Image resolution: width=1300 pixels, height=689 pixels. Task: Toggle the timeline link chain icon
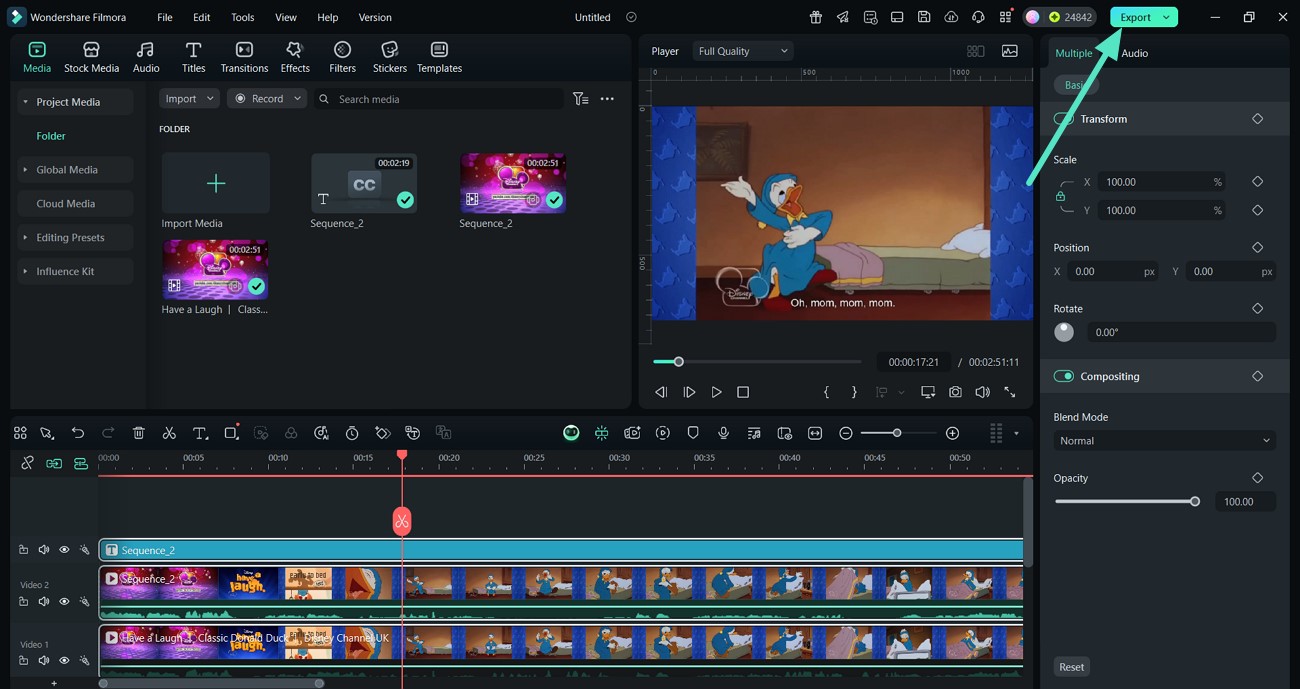pos(27,463)
